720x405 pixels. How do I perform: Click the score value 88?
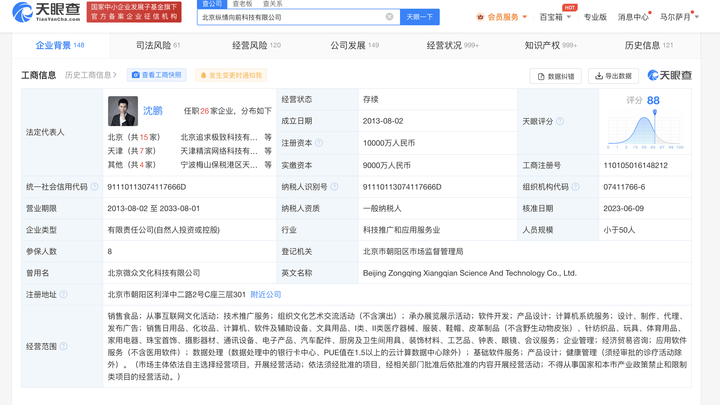[653, 101]
